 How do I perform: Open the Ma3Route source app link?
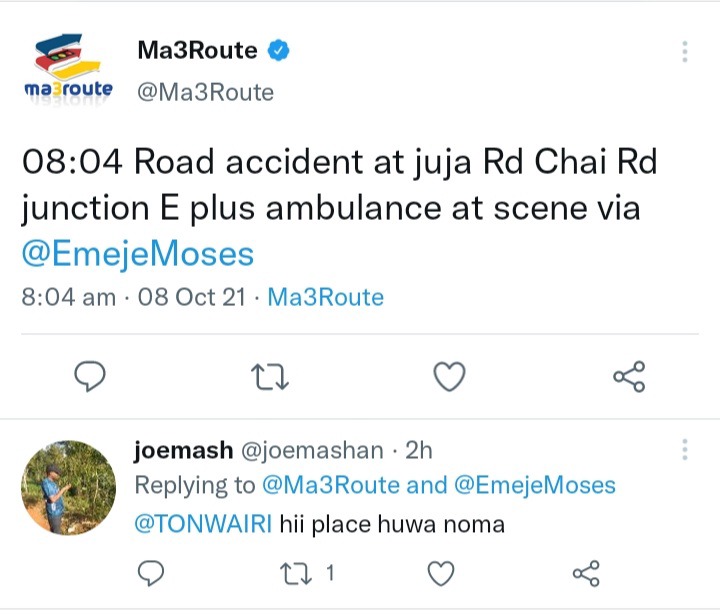326,297
